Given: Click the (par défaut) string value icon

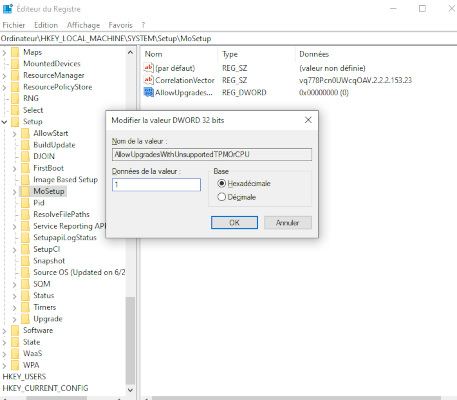Looking at the screenshot, I should (x=148, y=68).
